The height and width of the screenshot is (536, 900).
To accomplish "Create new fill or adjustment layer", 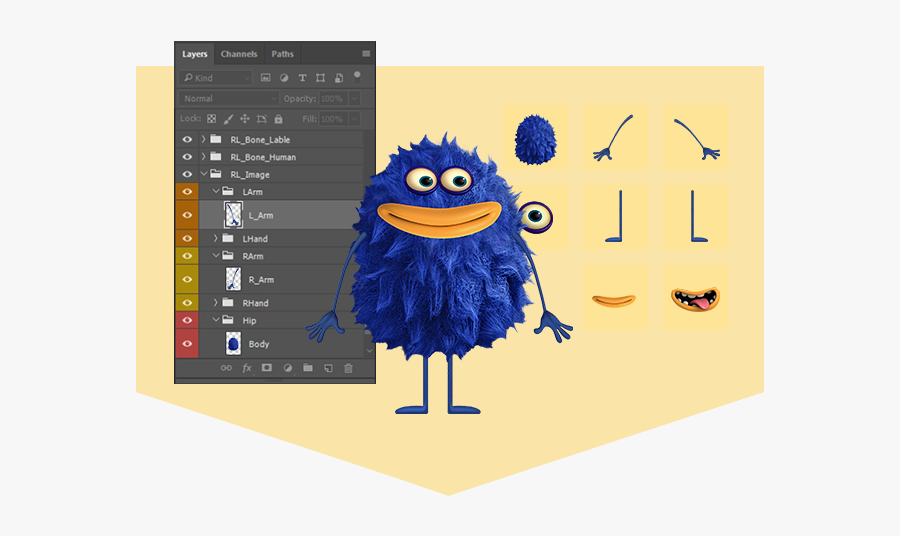I will tap(288, 368).
